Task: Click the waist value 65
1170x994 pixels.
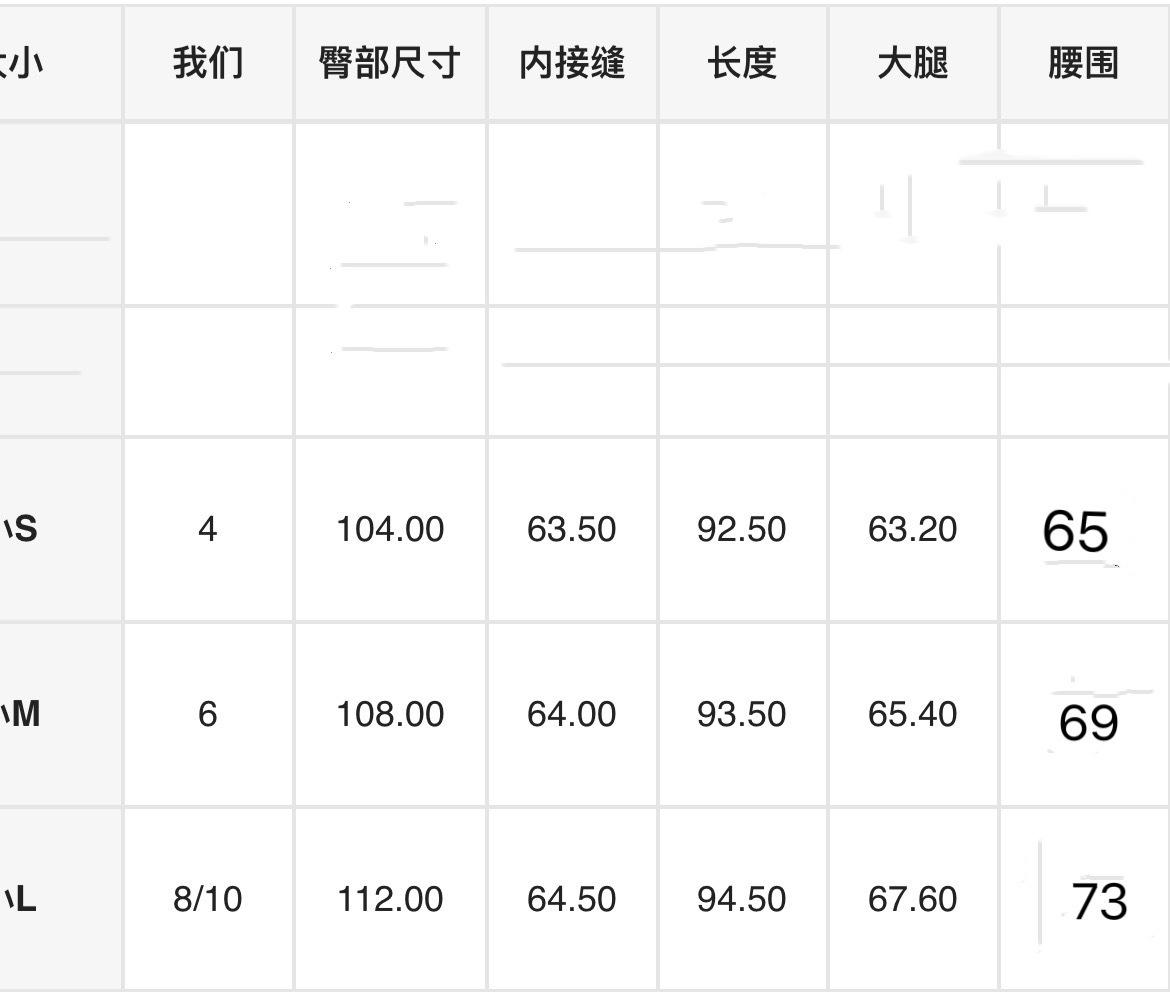Action: [1076, 531]
